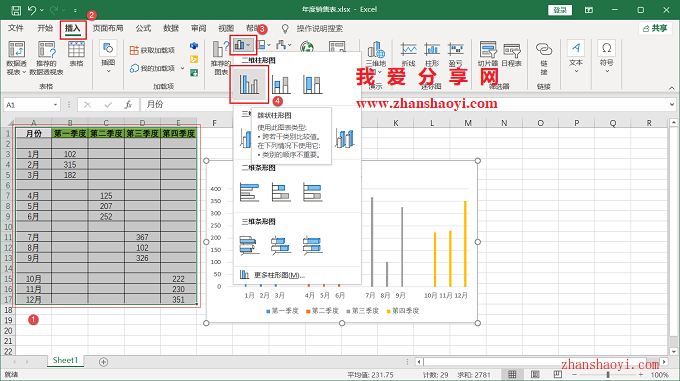Click the People Graph add-in icon
Image resolution: width=680 pixels, height=381 pixels.
tap(194, 73)
